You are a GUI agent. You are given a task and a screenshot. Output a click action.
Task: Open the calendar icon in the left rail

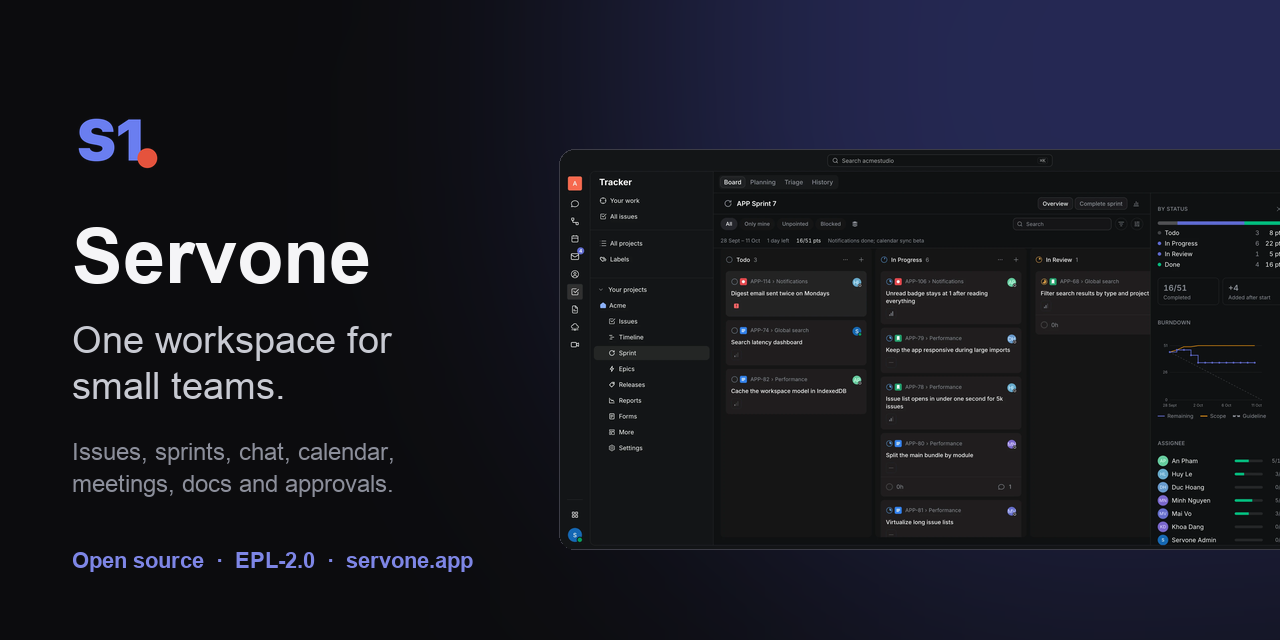575,239
